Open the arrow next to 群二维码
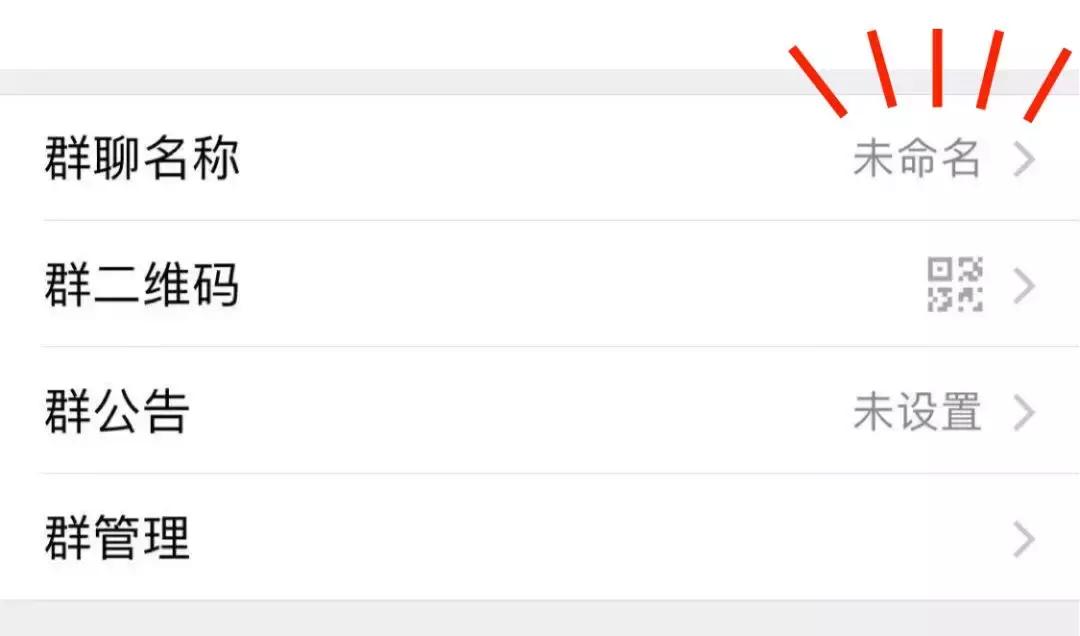Image resolution: width=1080 pixels, height=636 pixels. pyautogui.click(x=1023, y=287)
